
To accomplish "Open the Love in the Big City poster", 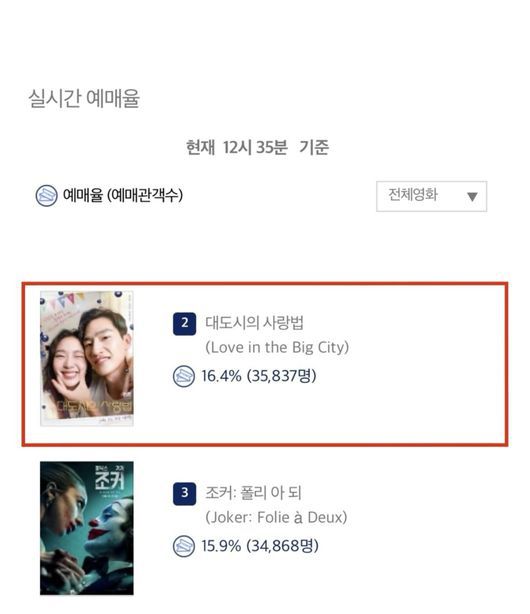I will point(87,358).
